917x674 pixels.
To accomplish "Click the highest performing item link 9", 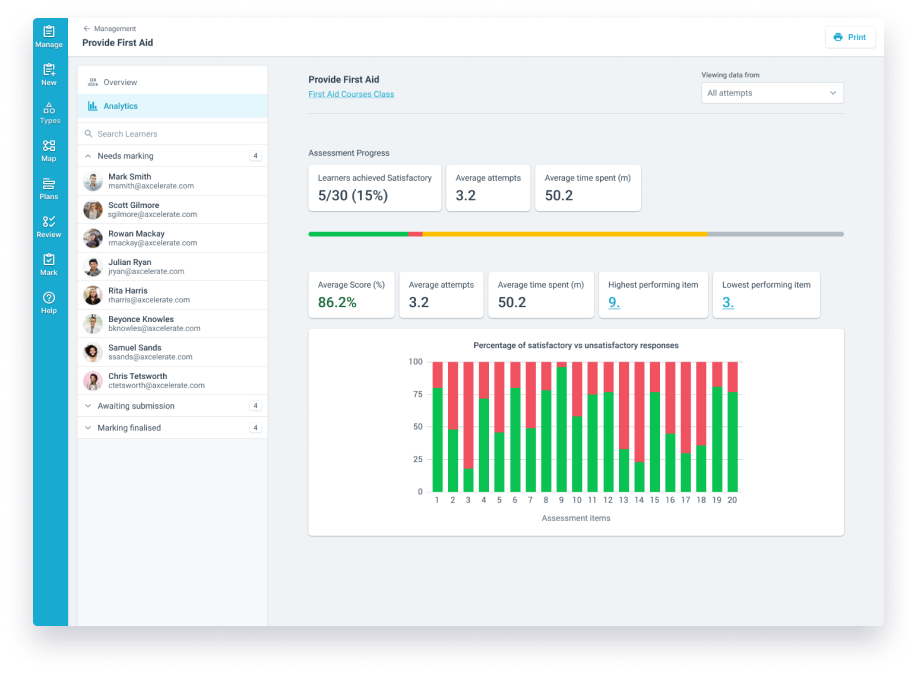I will (x=614, y=302).
